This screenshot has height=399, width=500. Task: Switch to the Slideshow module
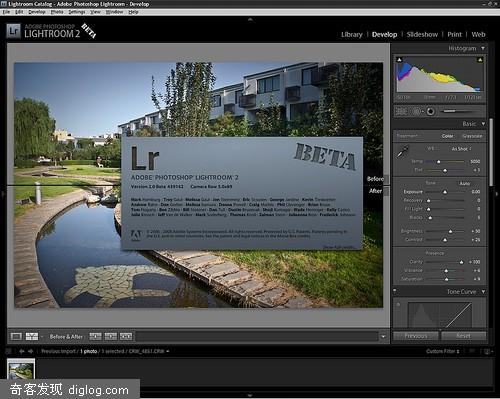point(422,35)
